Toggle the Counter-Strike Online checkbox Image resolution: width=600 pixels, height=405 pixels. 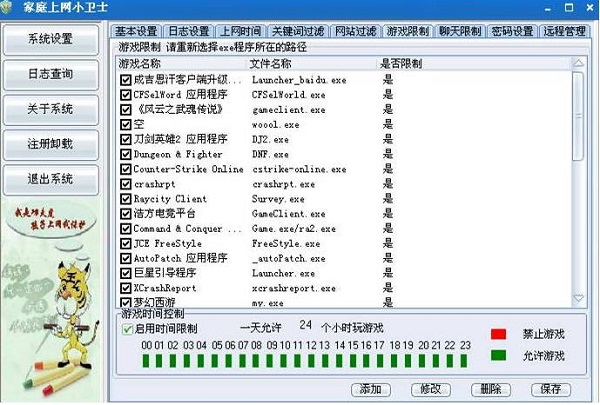[x=126, y=169]
